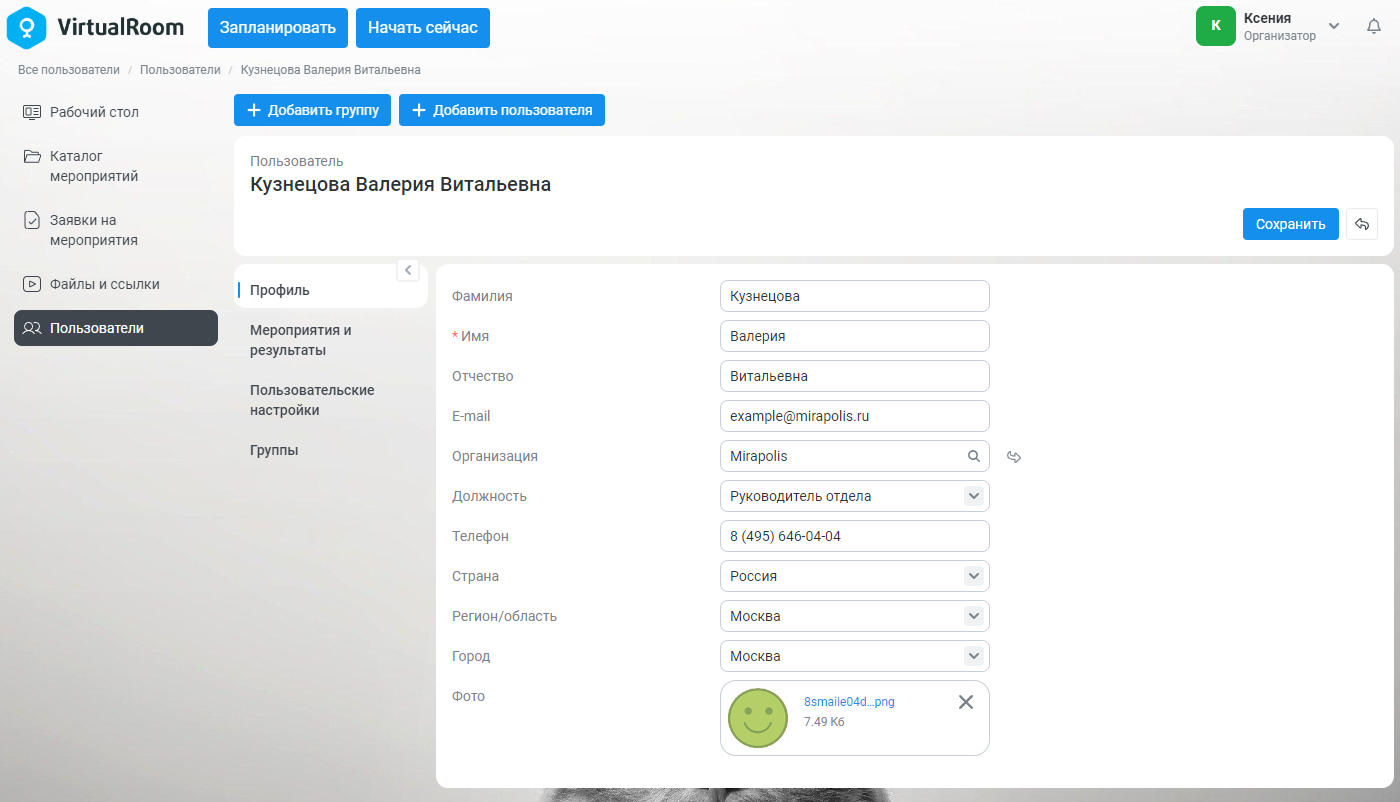Click the Пользователи sidebar icon
This screenshot has height=802, width=1400.
coord(32,328)
